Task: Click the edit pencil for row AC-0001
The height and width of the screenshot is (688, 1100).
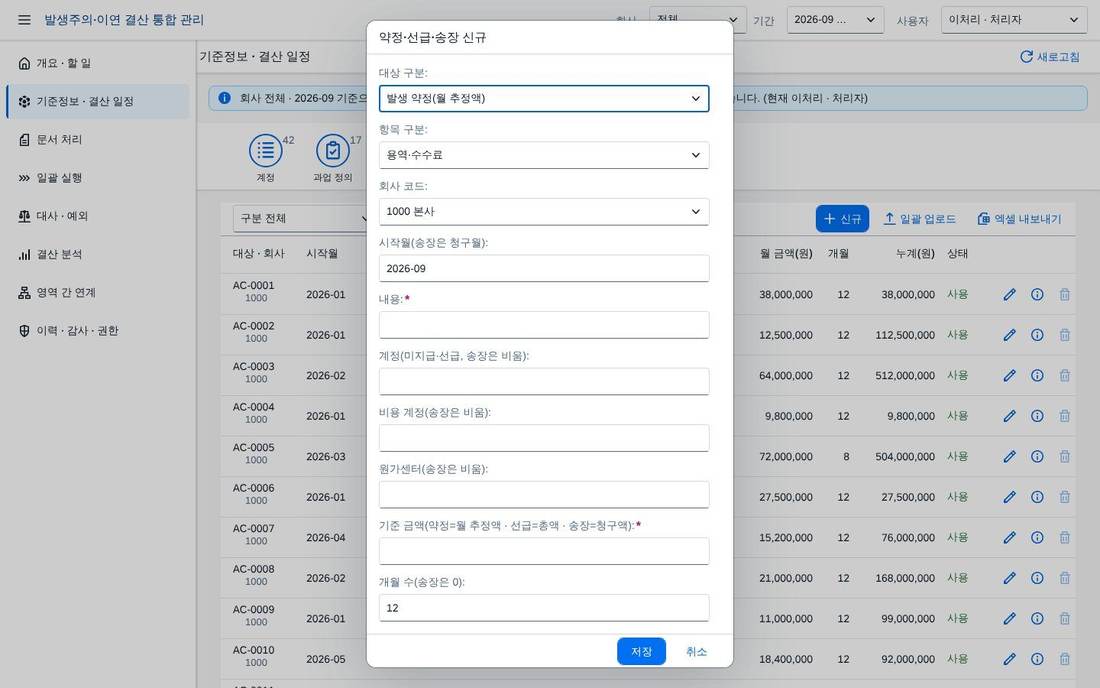Action: (x=1010, y=295)
